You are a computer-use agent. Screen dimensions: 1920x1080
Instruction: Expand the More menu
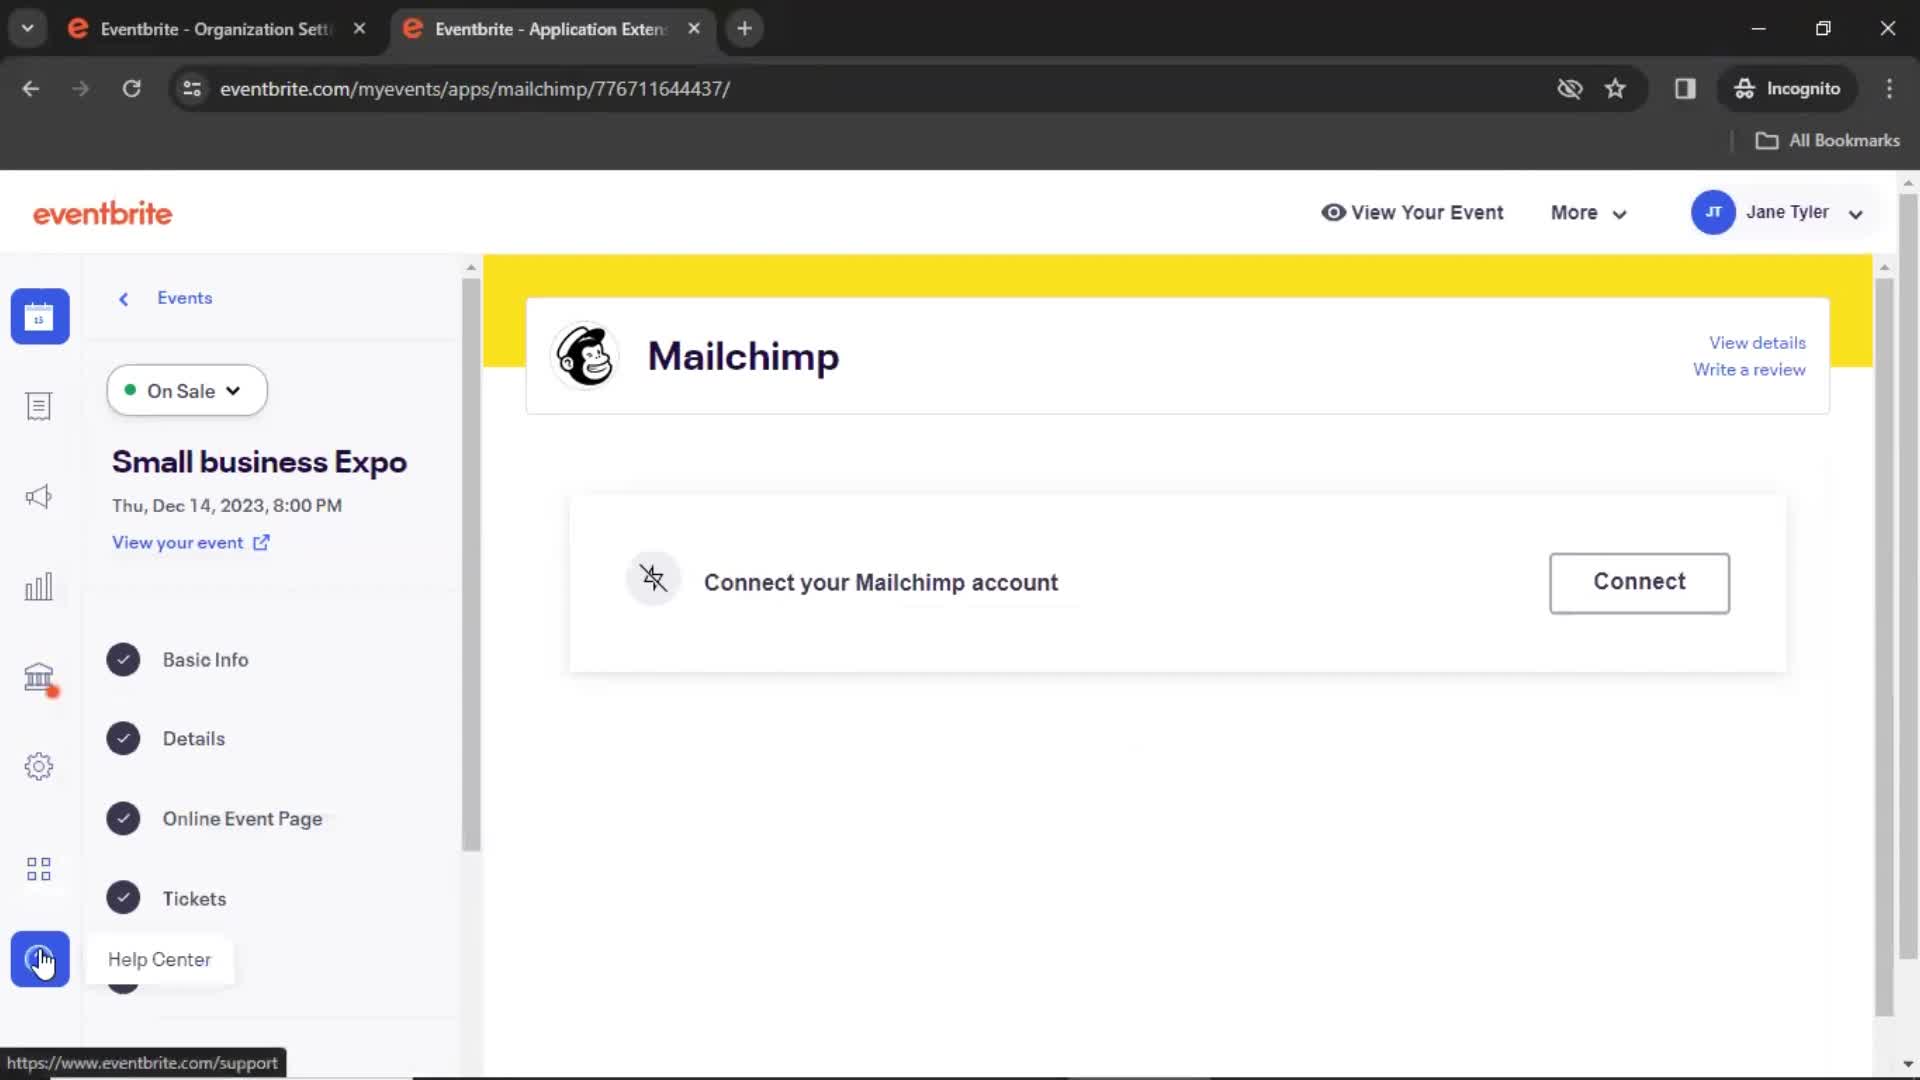coord(1589,213)
